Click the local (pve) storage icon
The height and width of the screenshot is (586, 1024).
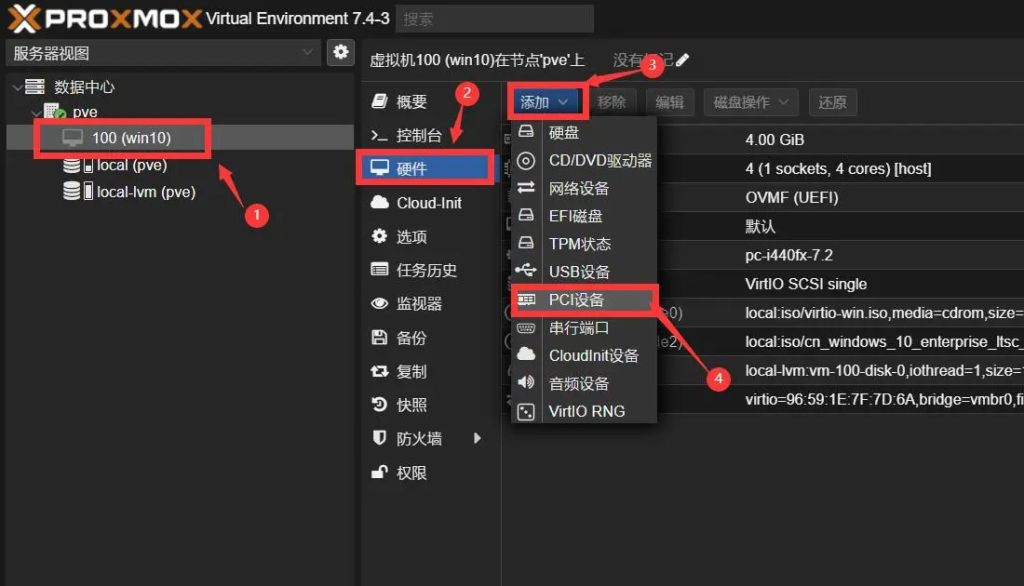pos(78,165)
